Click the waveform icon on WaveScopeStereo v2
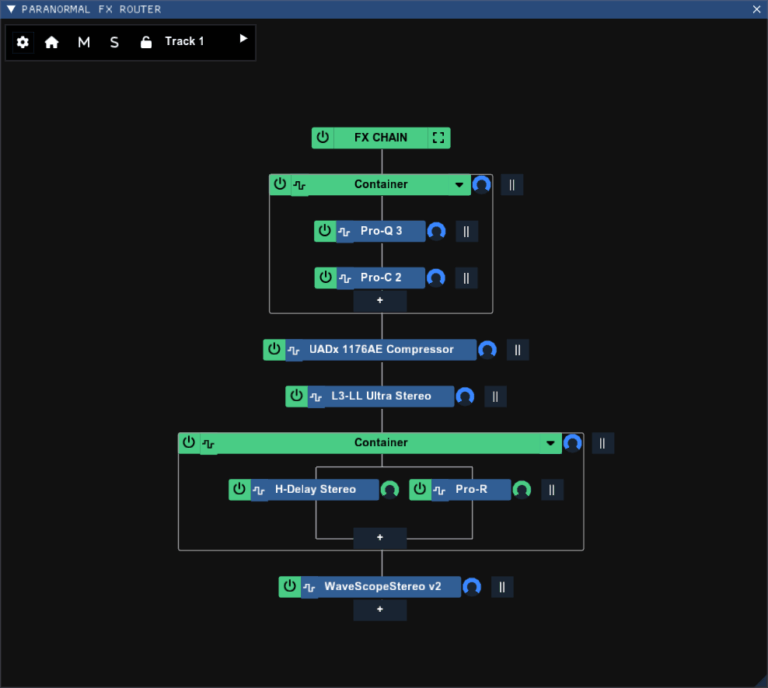This screenshot has height=688, width=768. coord(309,587)
